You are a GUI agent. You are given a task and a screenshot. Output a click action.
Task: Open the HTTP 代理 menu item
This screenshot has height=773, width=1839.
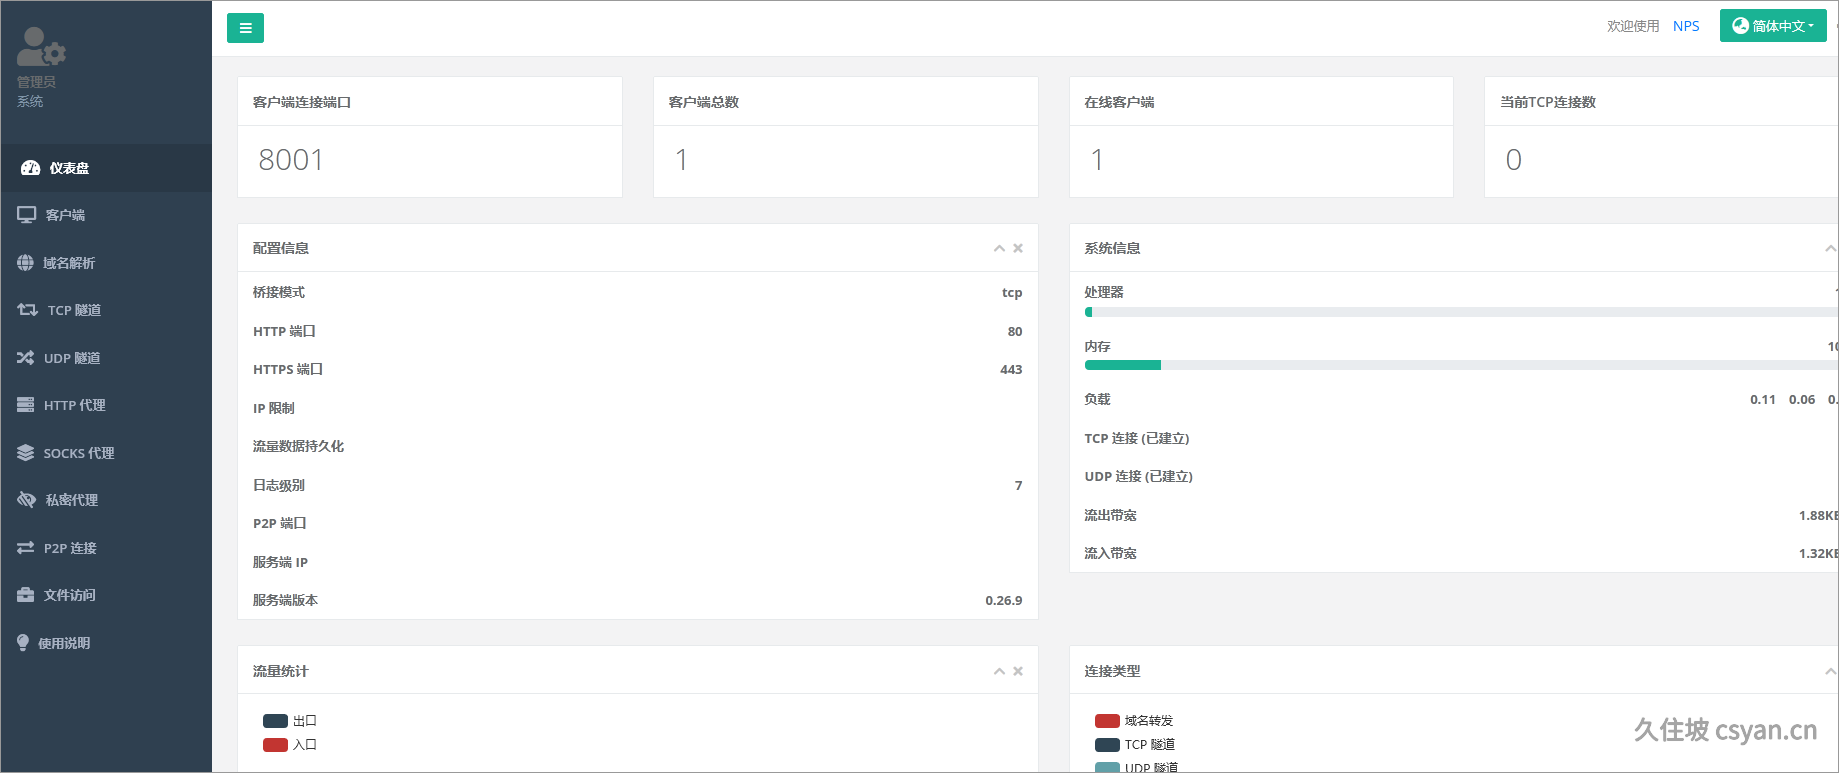coord(106,405)
